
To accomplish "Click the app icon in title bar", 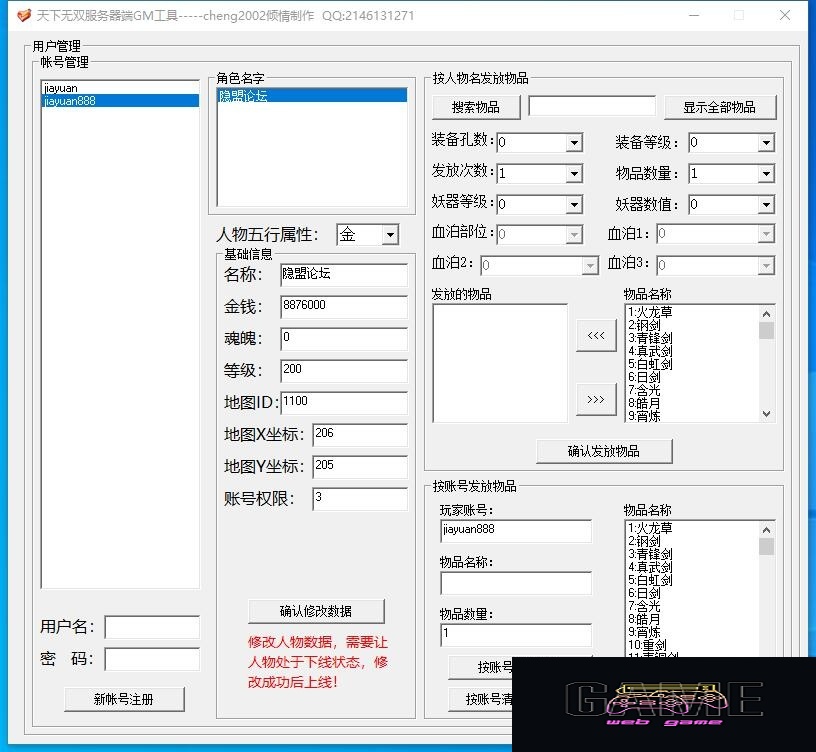I will click(x=23, y=15).
